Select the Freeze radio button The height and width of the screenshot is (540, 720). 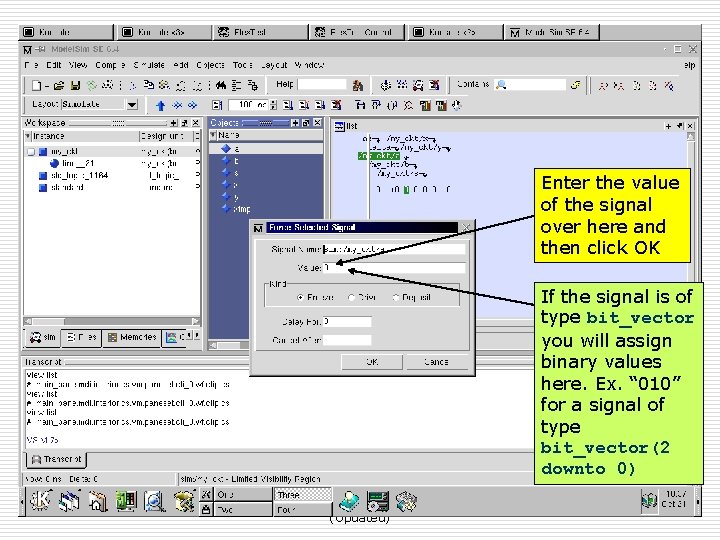coord(300,298)
